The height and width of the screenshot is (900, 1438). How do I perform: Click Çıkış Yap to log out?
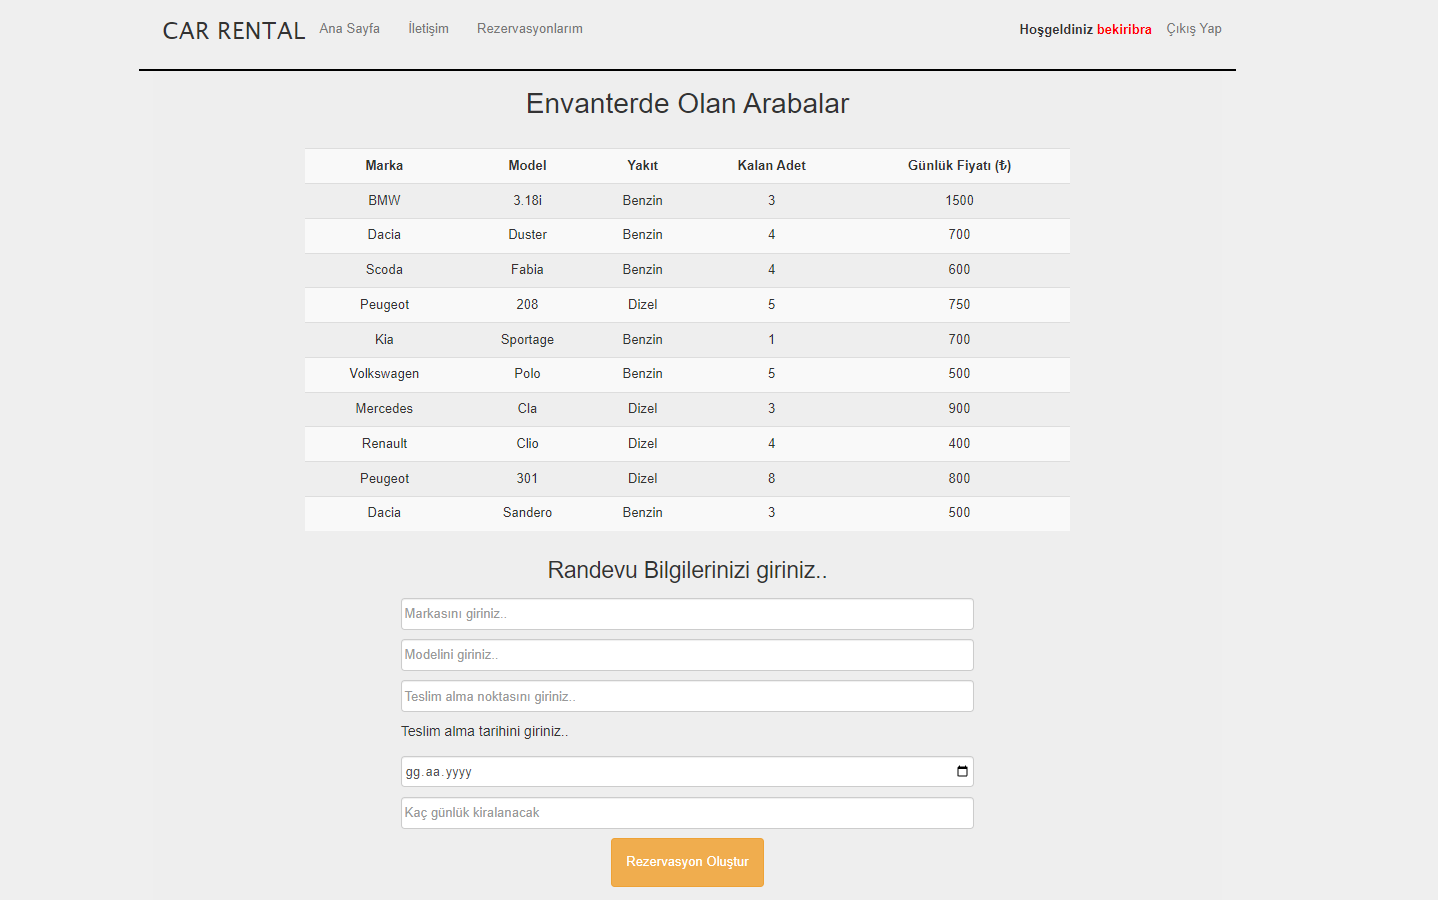(x=1193, y=29)
